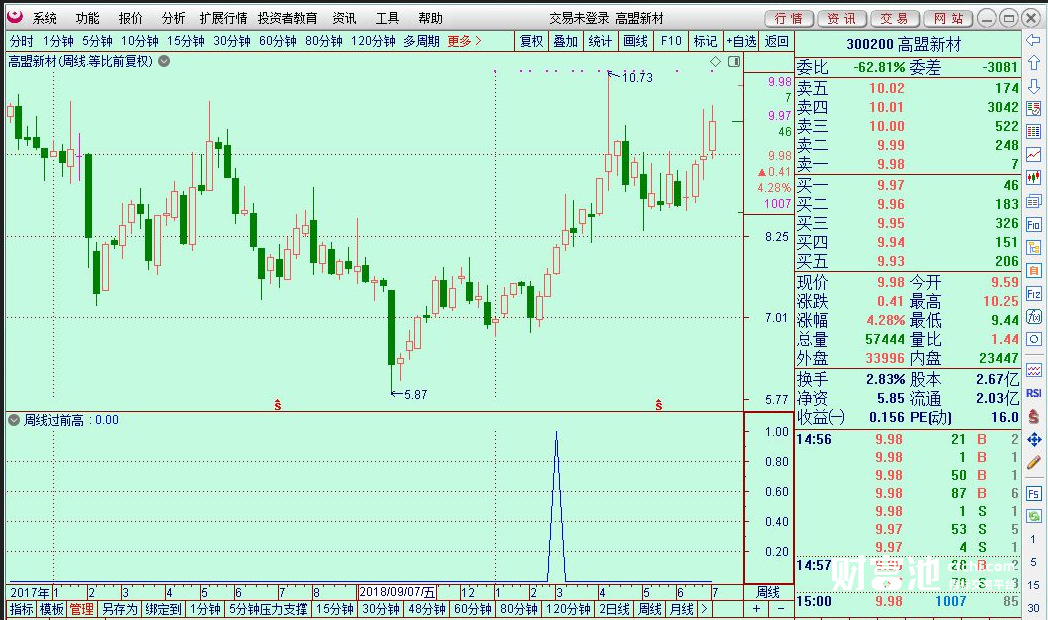1048x620 pixels.
Task: Click the 返回 return button
Action: tap(777, 41)
